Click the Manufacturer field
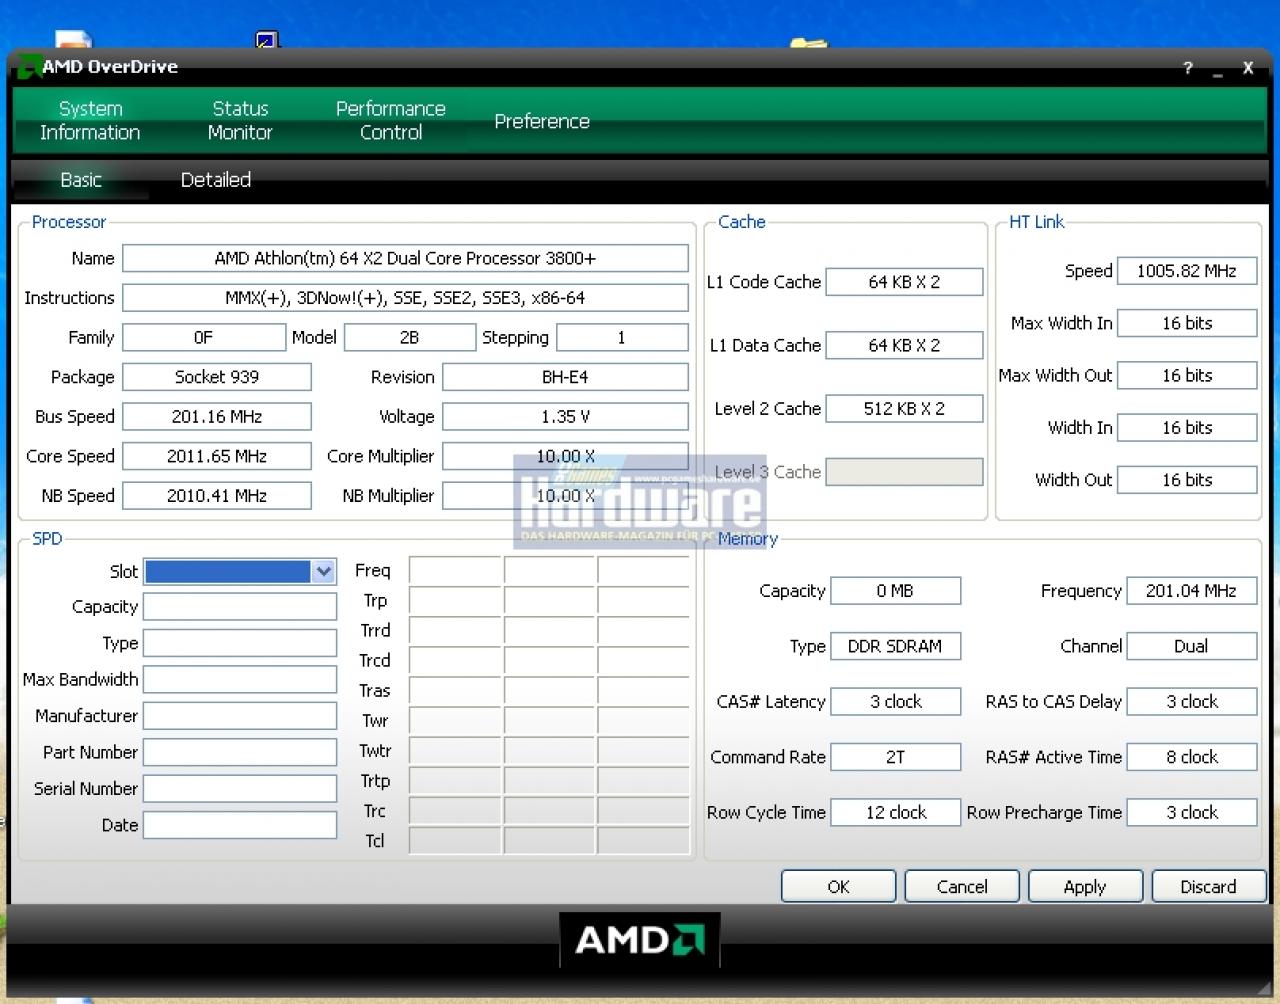1280x1004 pixels. tap(240, 716)
